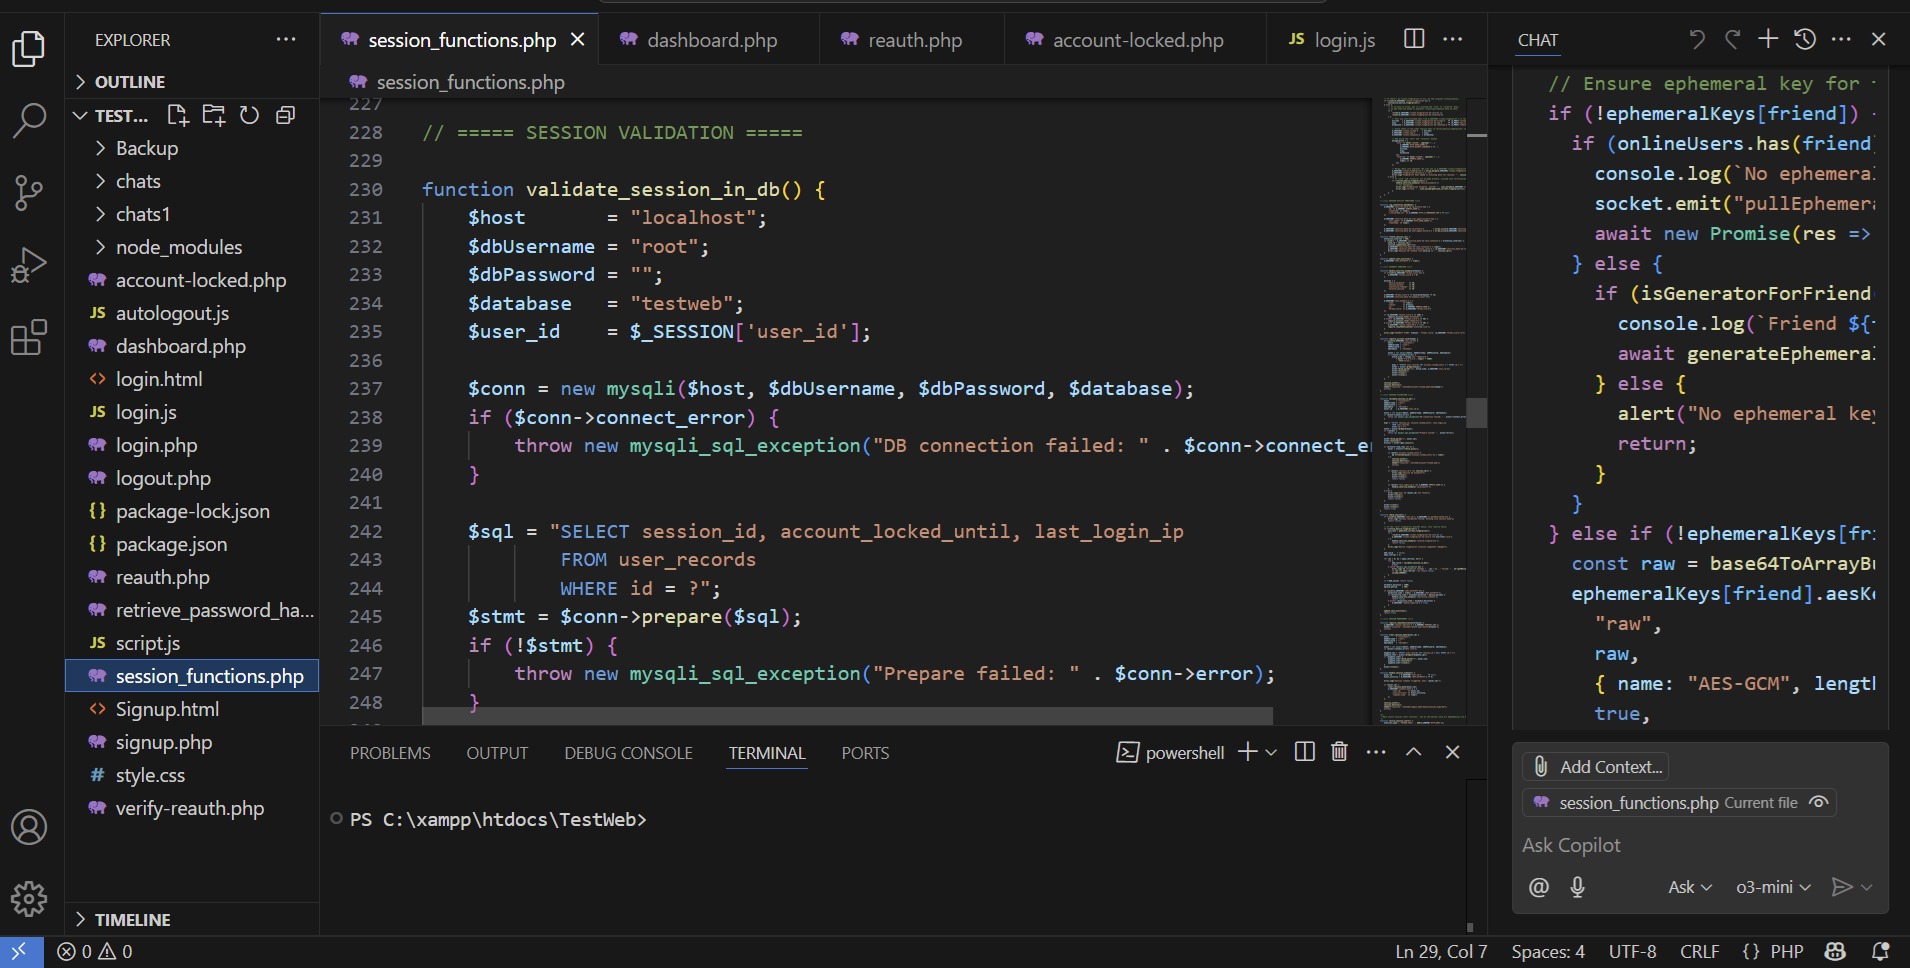Expand the node_modules folder
Image resolution: width=1910 pixels, height=968 pixels.
point(192,247)
